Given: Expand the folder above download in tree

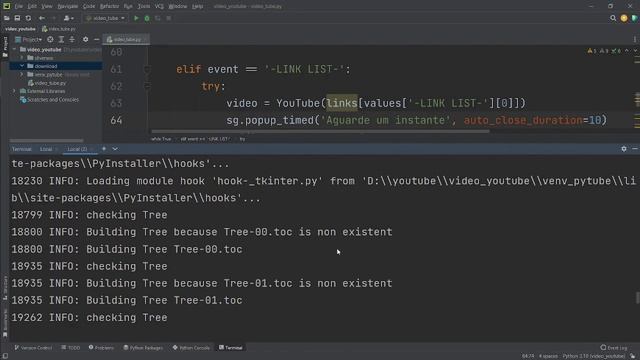Looking at the screenshot, I should [x=22, y=58].
